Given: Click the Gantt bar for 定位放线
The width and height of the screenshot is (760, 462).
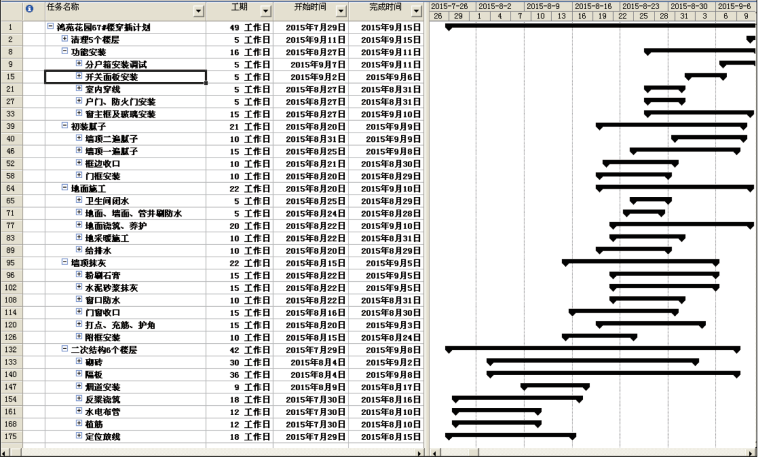Looking at the screenshot, I should (x=509, y=436).
